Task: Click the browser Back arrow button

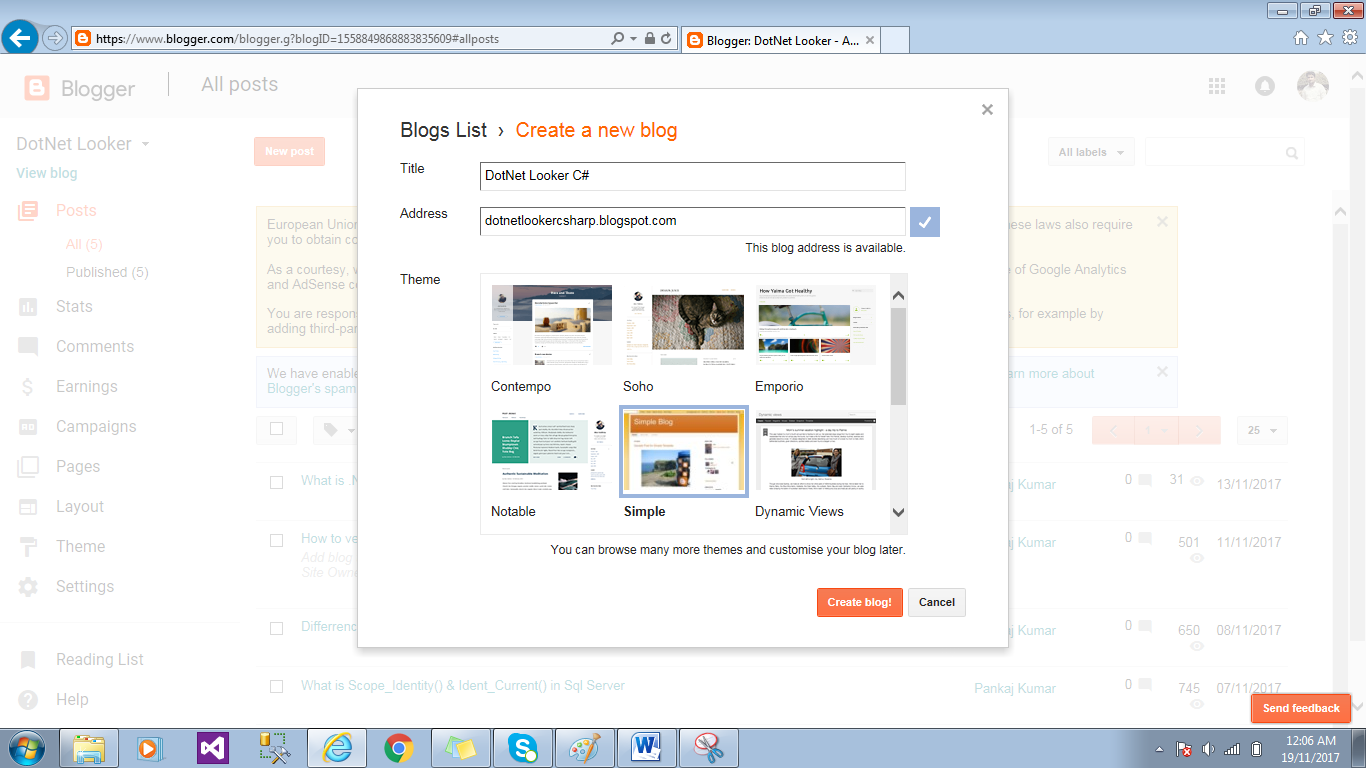Action: click(20, 39)
